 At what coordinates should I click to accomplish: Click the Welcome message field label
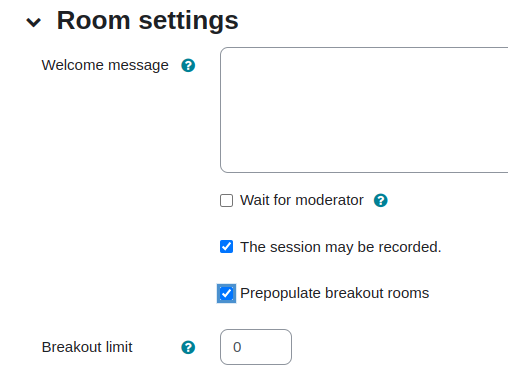point(105,65)
